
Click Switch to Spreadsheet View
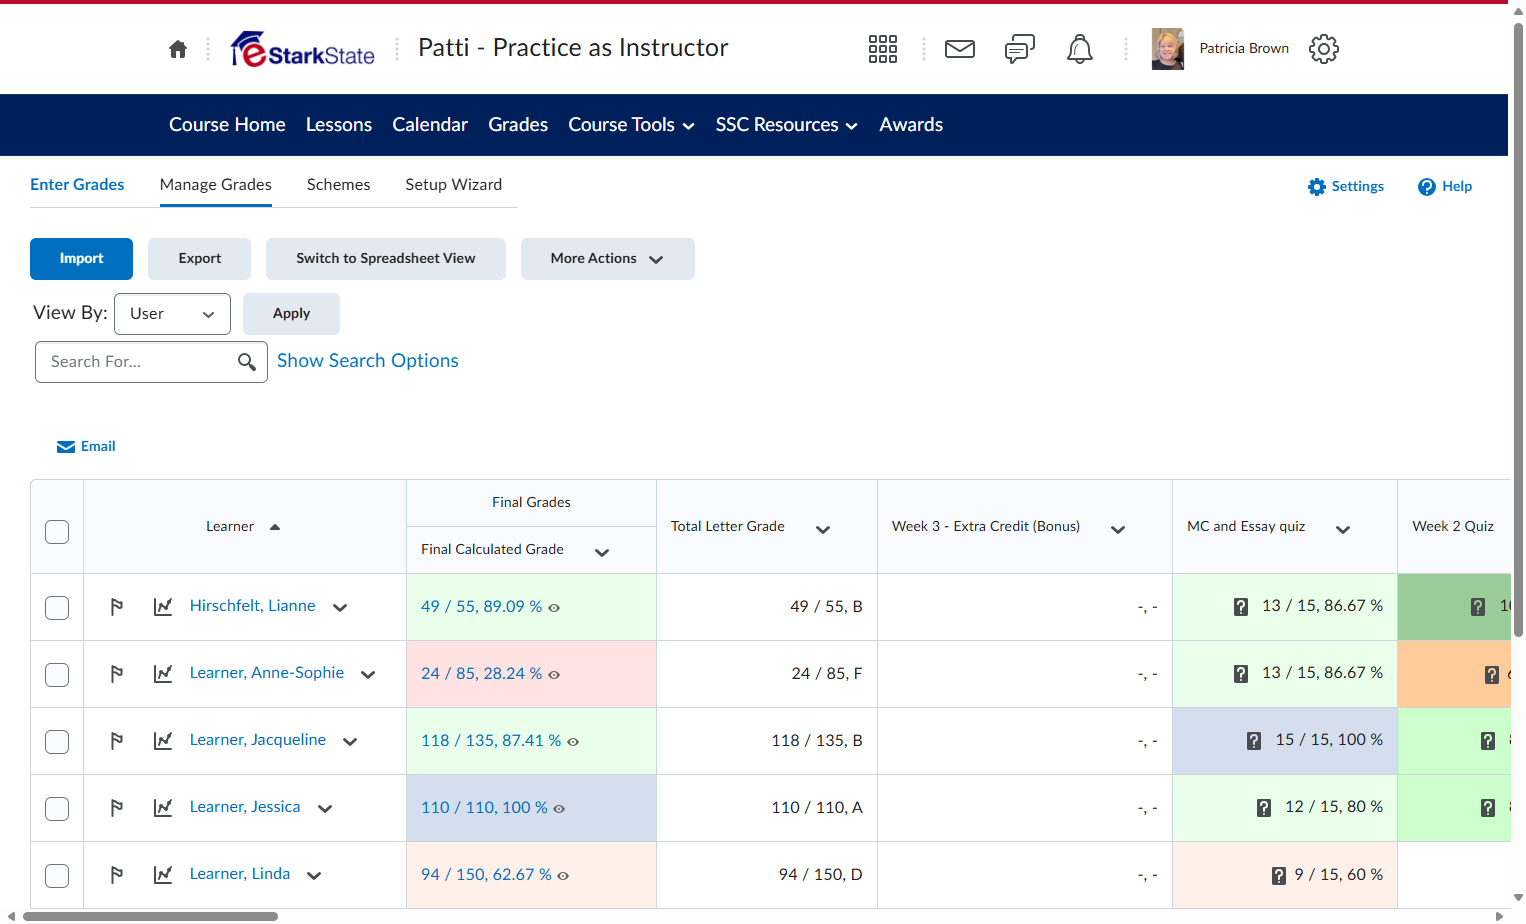pyautogui.click(x=386, y=259)
